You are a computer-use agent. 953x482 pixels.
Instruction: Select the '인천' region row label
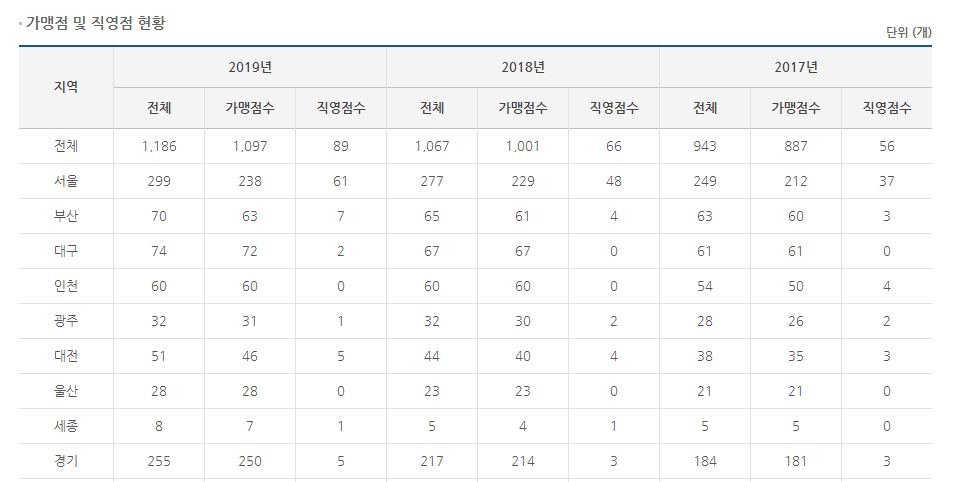tap(66, 286)
